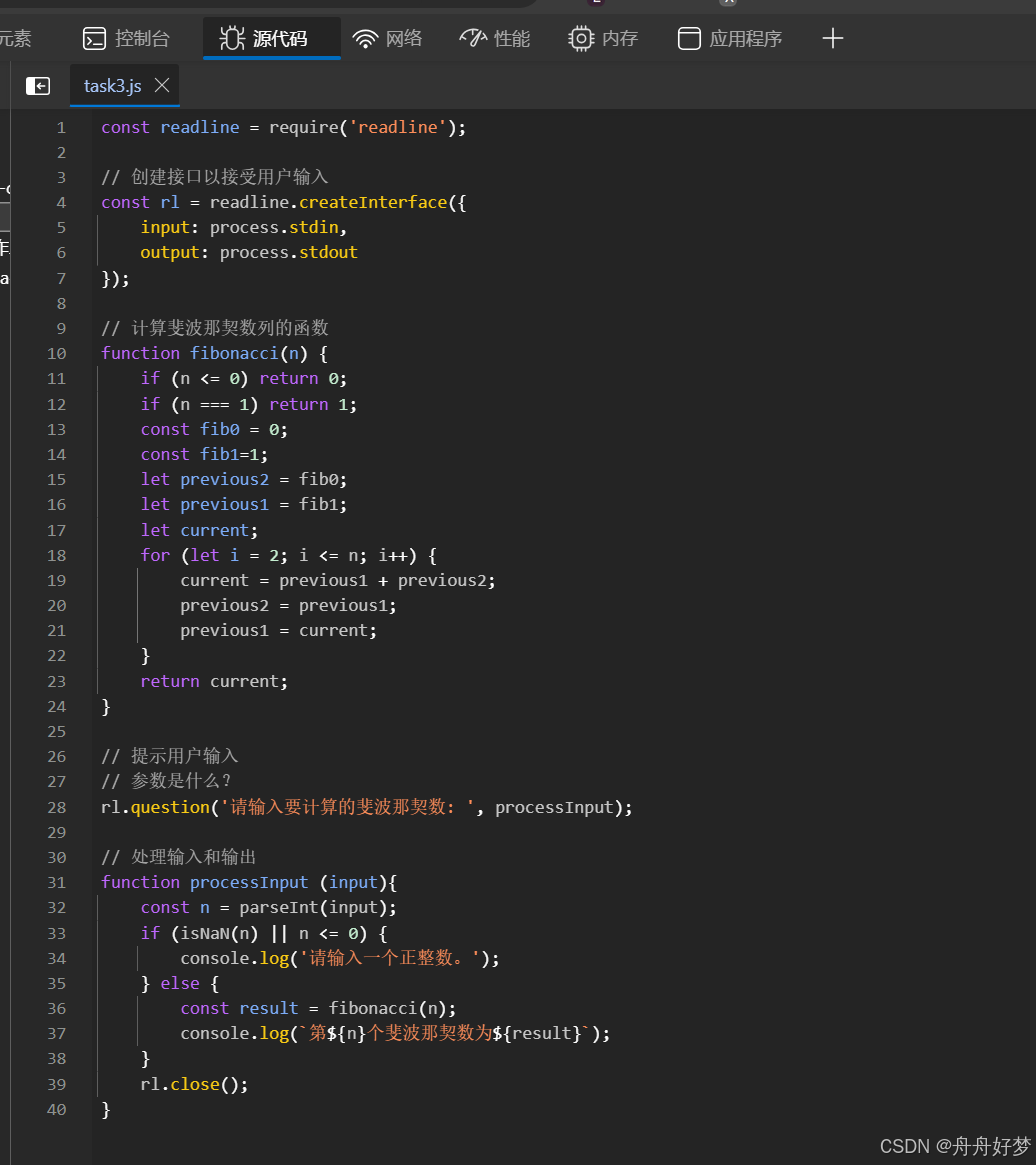
Task: Click 'require' on line 1
Action: 303,128
